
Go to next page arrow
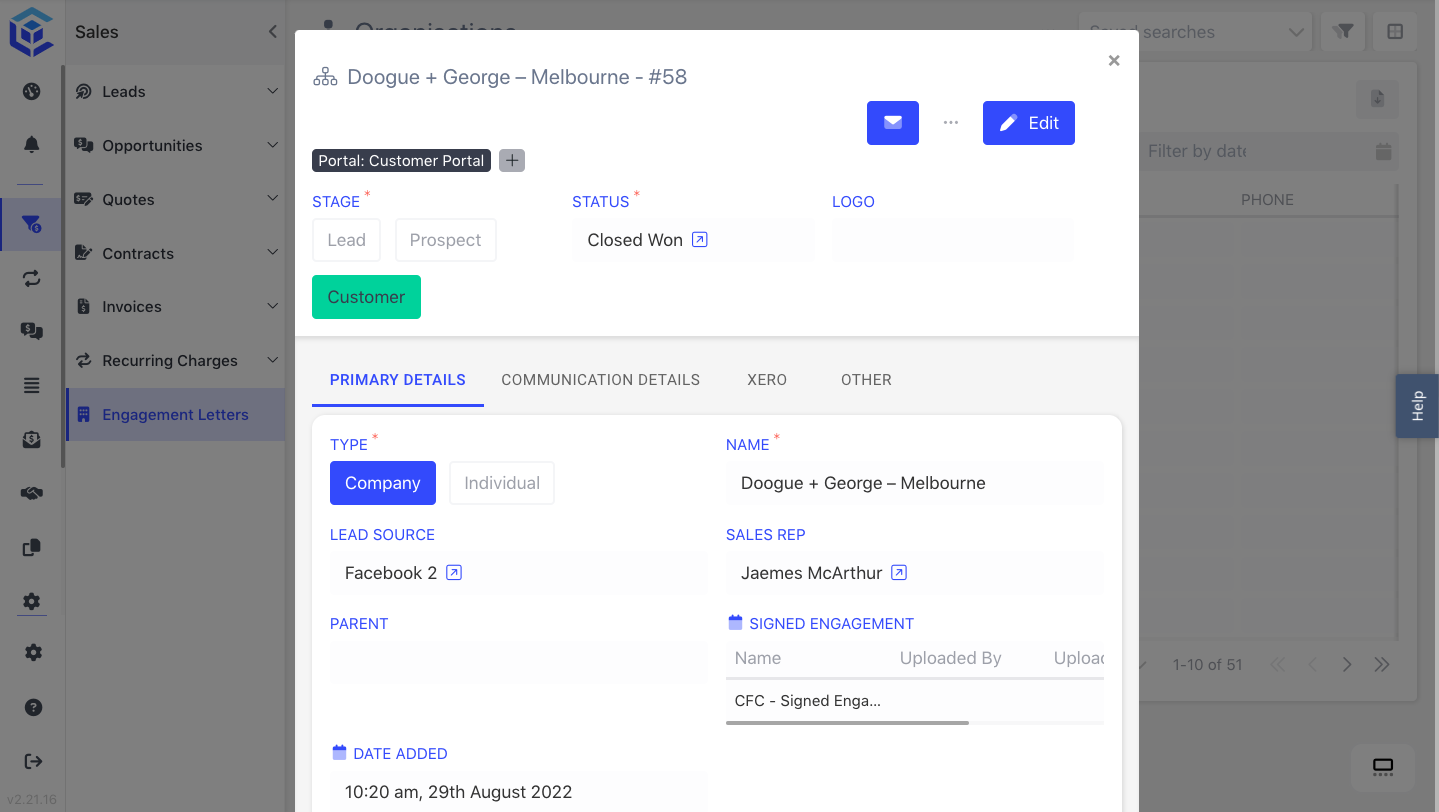tap(1347, 664)
